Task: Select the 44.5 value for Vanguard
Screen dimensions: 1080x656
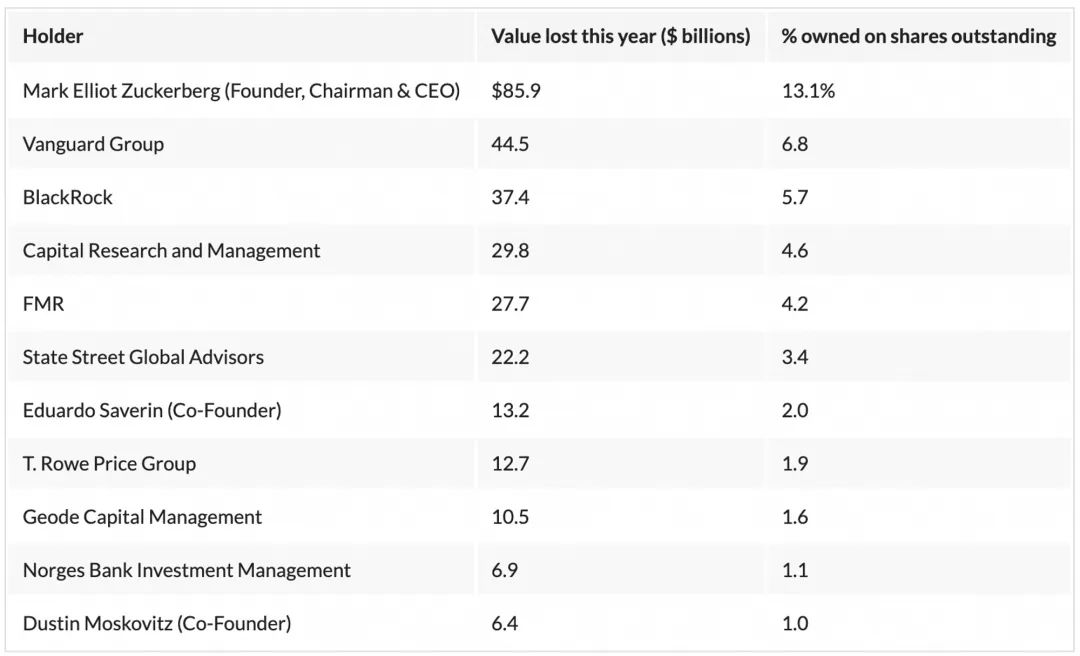Action: (510, 144)
